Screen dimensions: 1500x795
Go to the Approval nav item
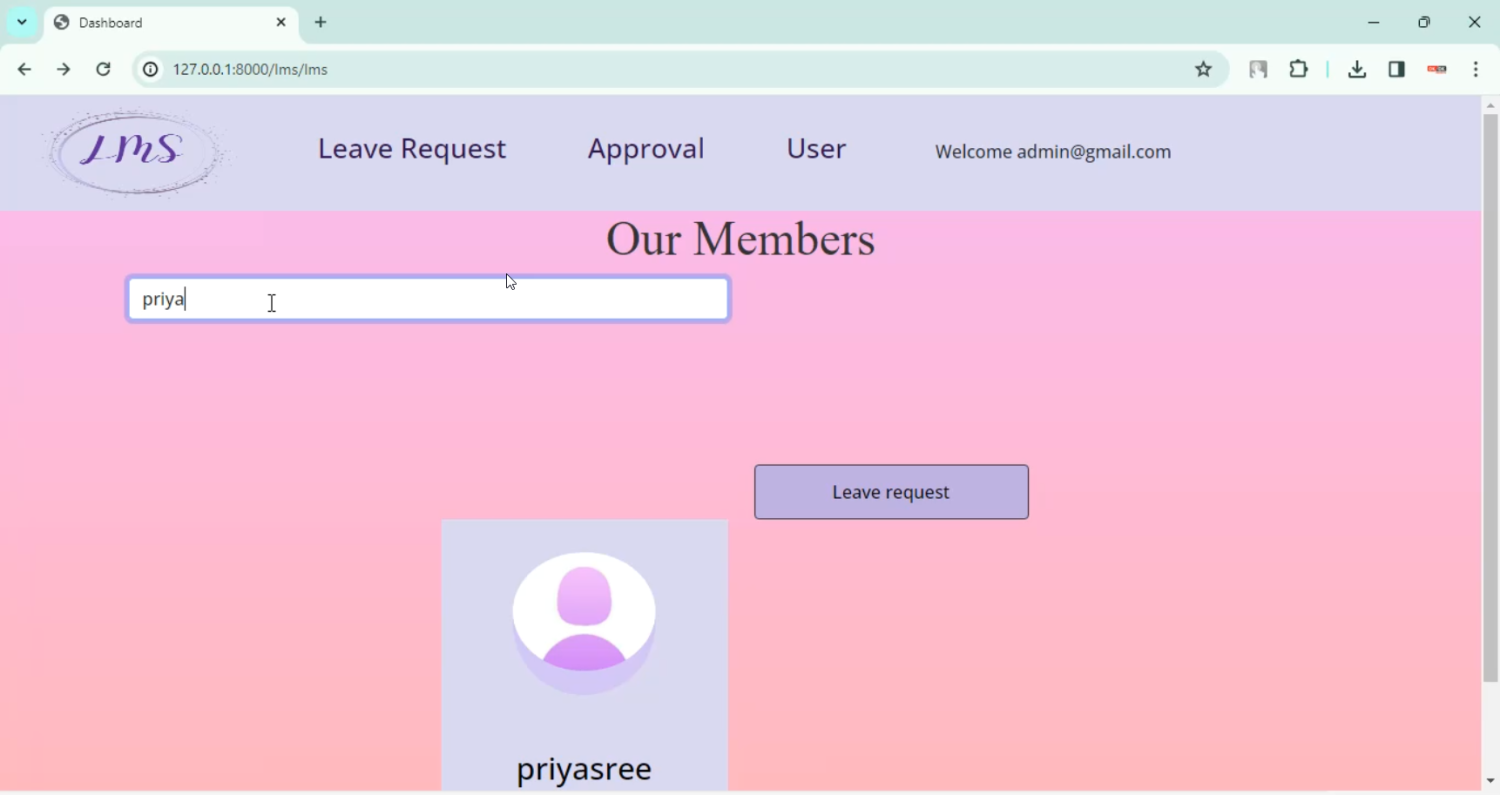tap(645, 149)
